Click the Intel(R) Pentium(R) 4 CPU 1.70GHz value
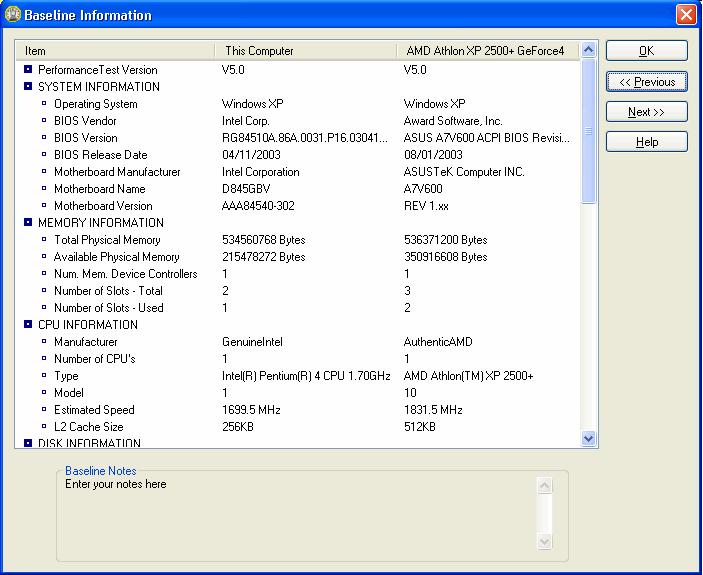 coord(306,376)
